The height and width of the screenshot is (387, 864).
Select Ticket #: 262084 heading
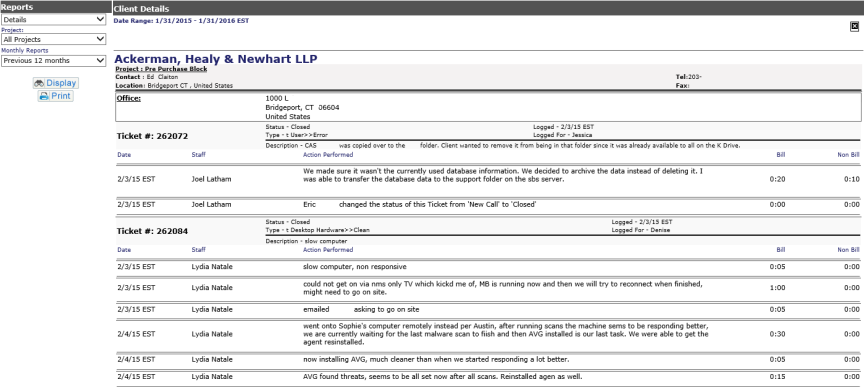point(152,232)
